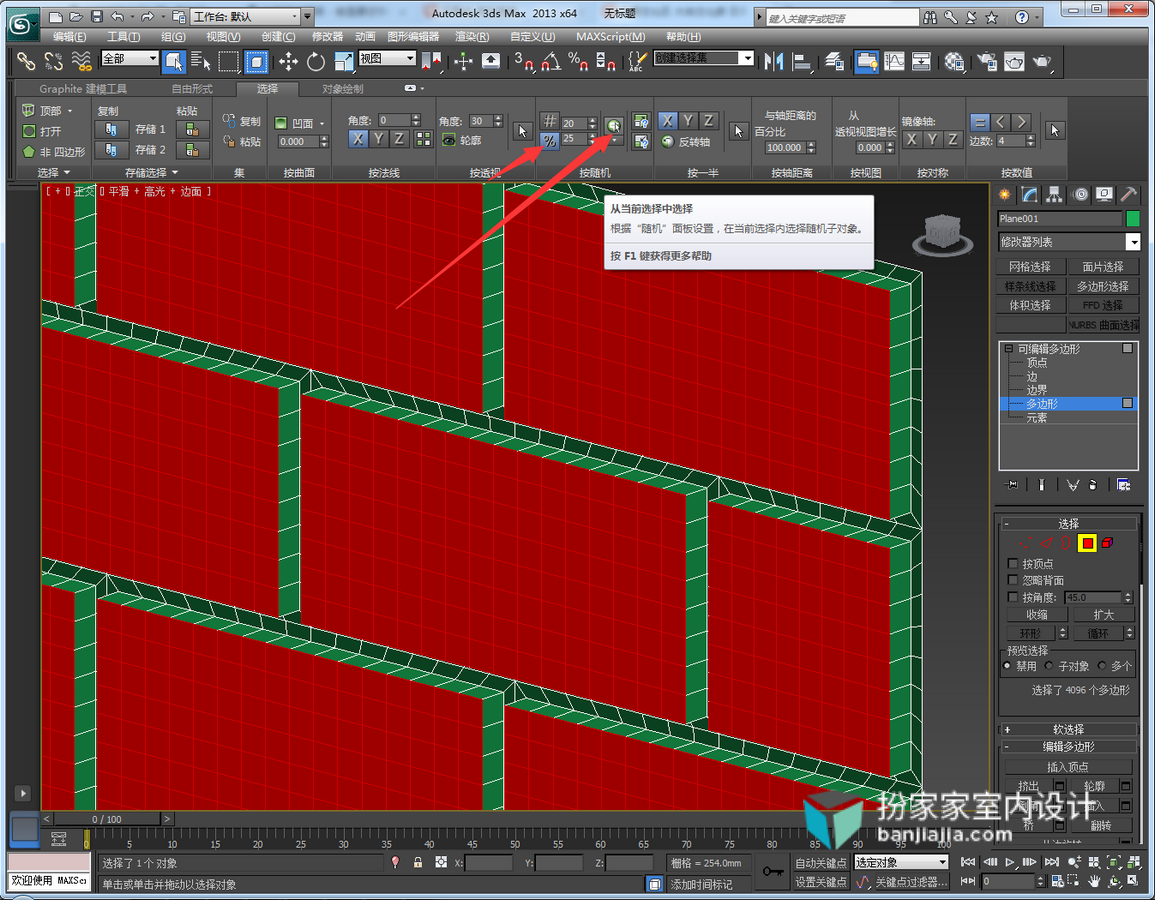
Task: Click the Unlink Selection icon
Action: 54,61
